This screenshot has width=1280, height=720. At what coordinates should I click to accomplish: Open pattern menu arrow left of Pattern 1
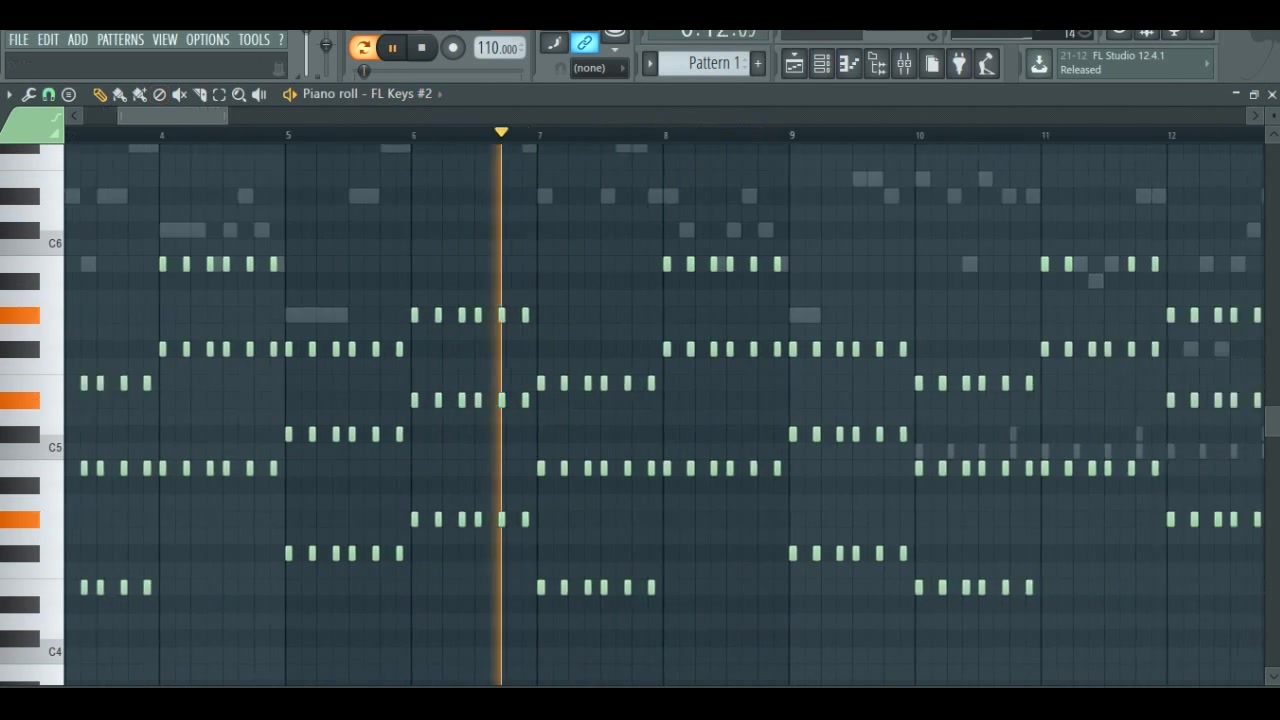point(649,64)
